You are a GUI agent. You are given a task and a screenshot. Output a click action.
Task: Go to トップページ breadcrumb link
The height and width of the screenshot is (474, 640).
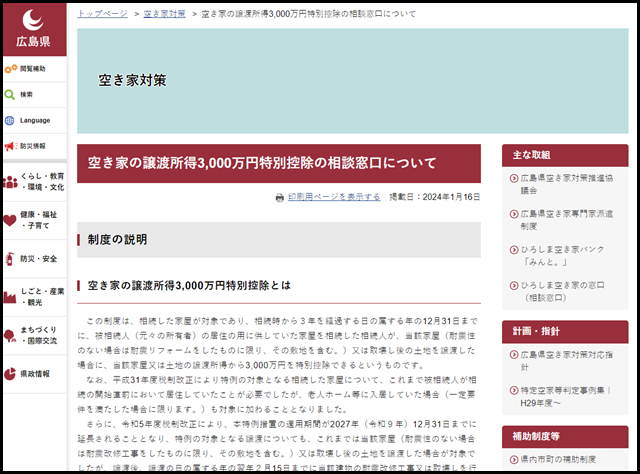[102, 14]
